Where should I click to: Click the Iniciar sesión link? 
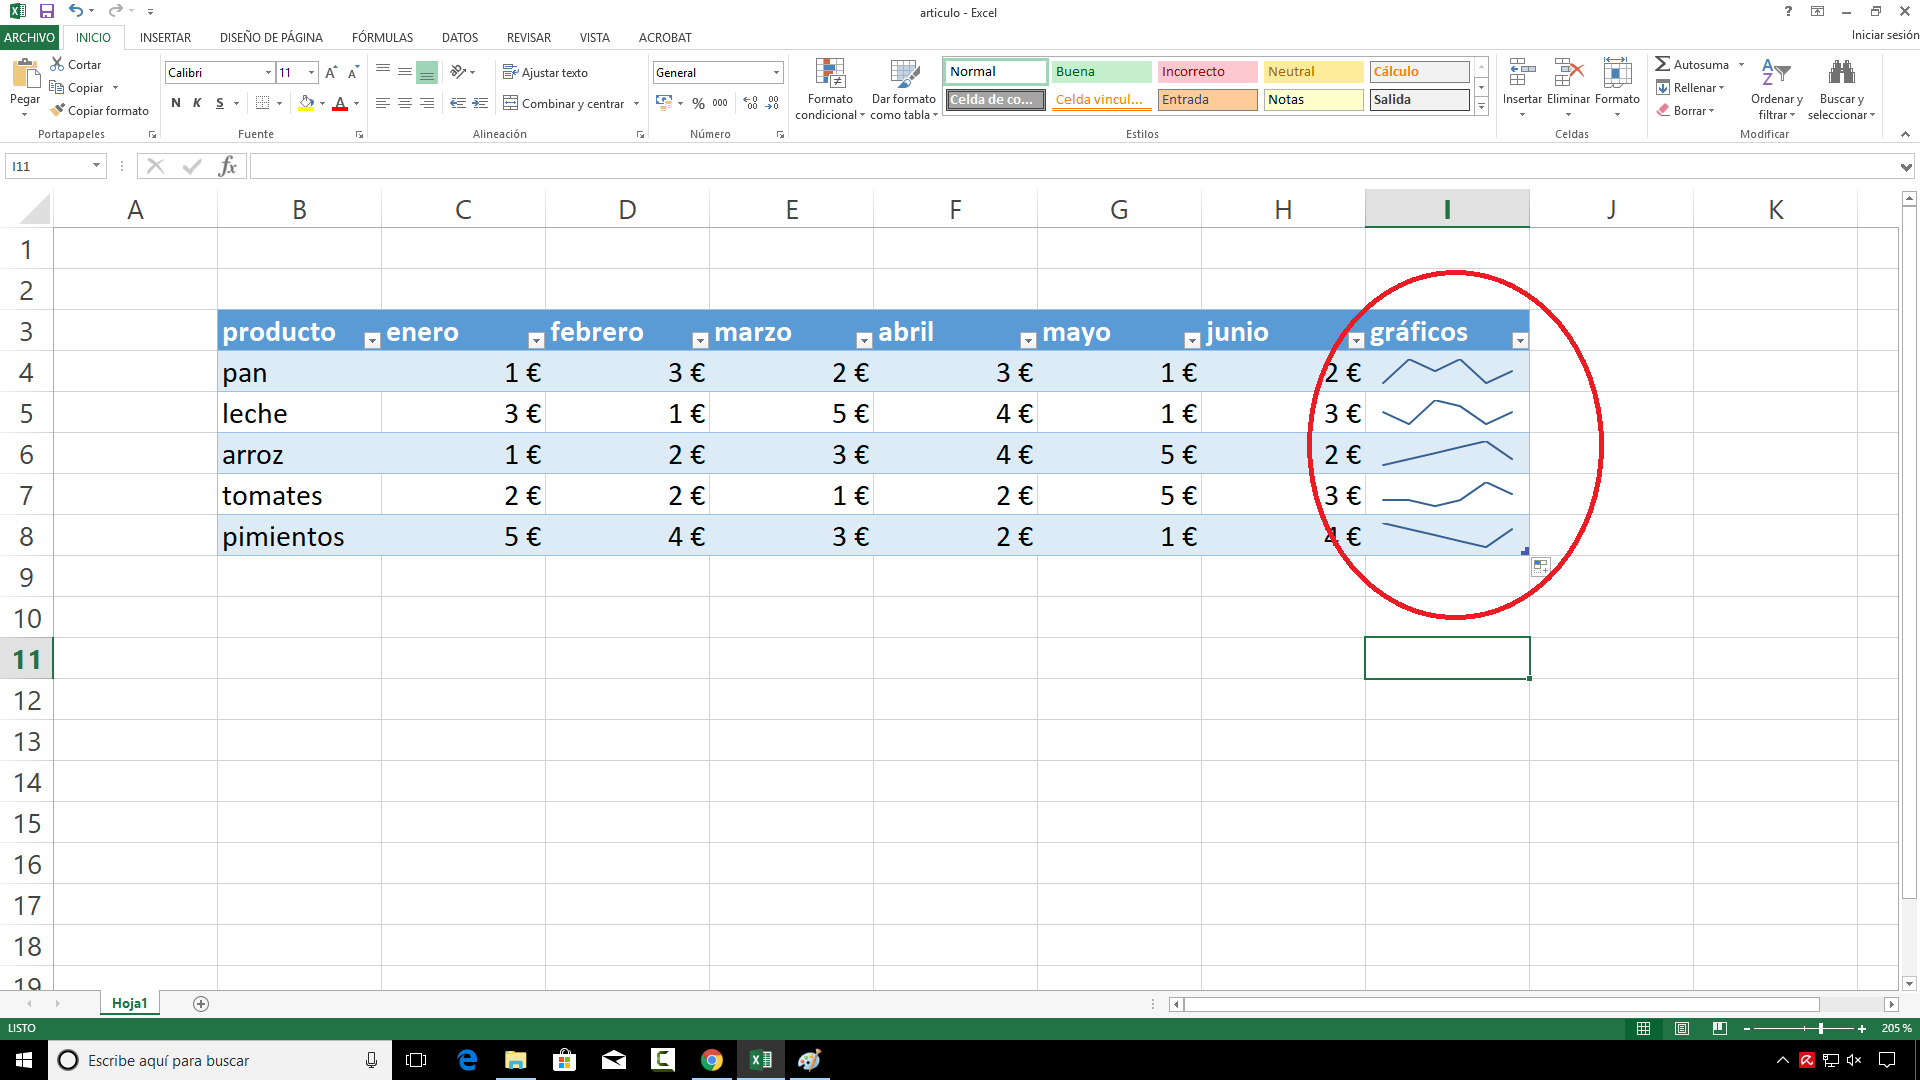[x=1884, y=35]
